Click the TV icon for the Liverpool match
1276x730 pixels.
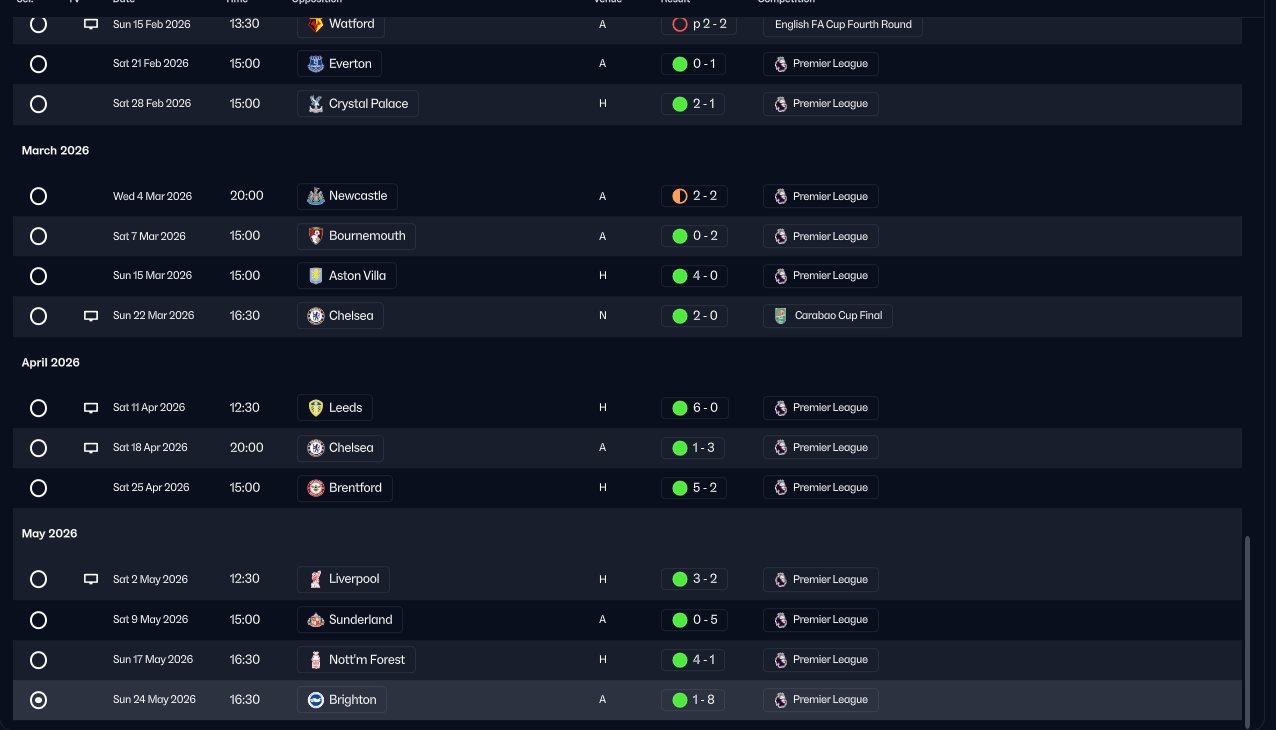click(91, 579)
